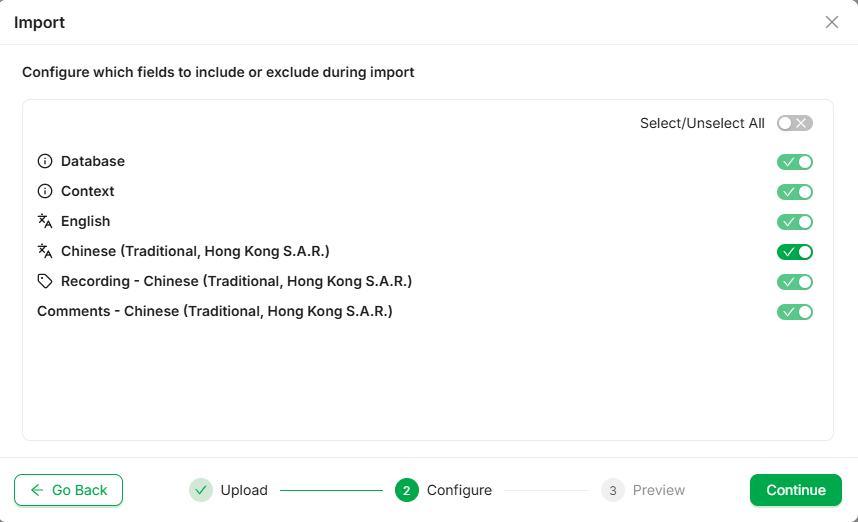Switch off Recording - Chinese toggle
The image size is (858, 522).
pyautogui.click(x=795, y=282)
